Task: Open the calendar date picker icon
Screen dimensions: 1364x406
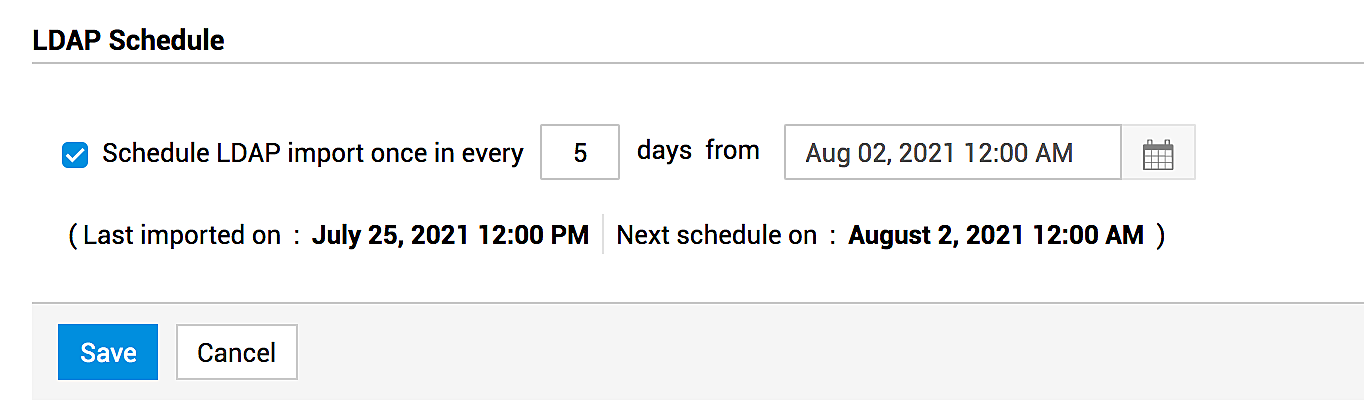Action: (x=1158, y=153)
